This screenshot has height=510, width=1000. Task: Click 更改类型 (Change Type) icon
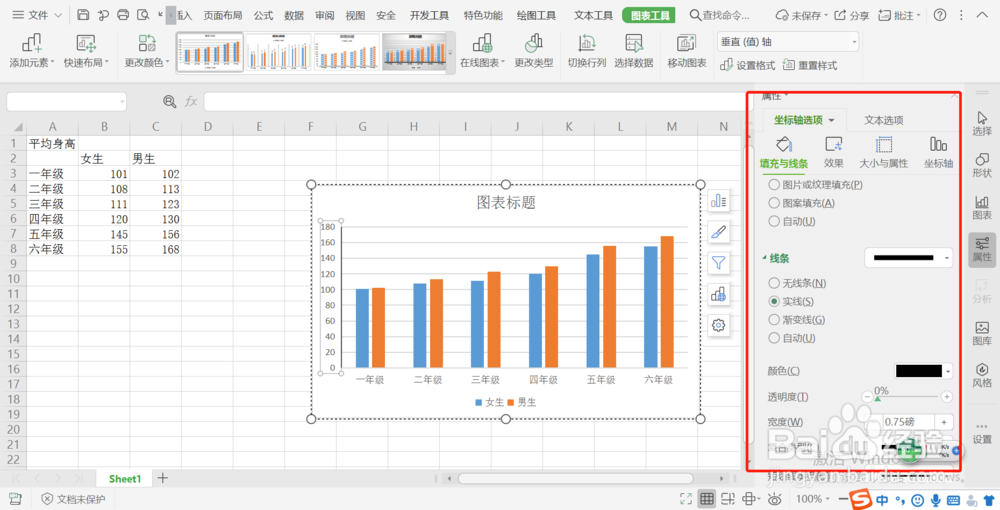coord(534,51)
